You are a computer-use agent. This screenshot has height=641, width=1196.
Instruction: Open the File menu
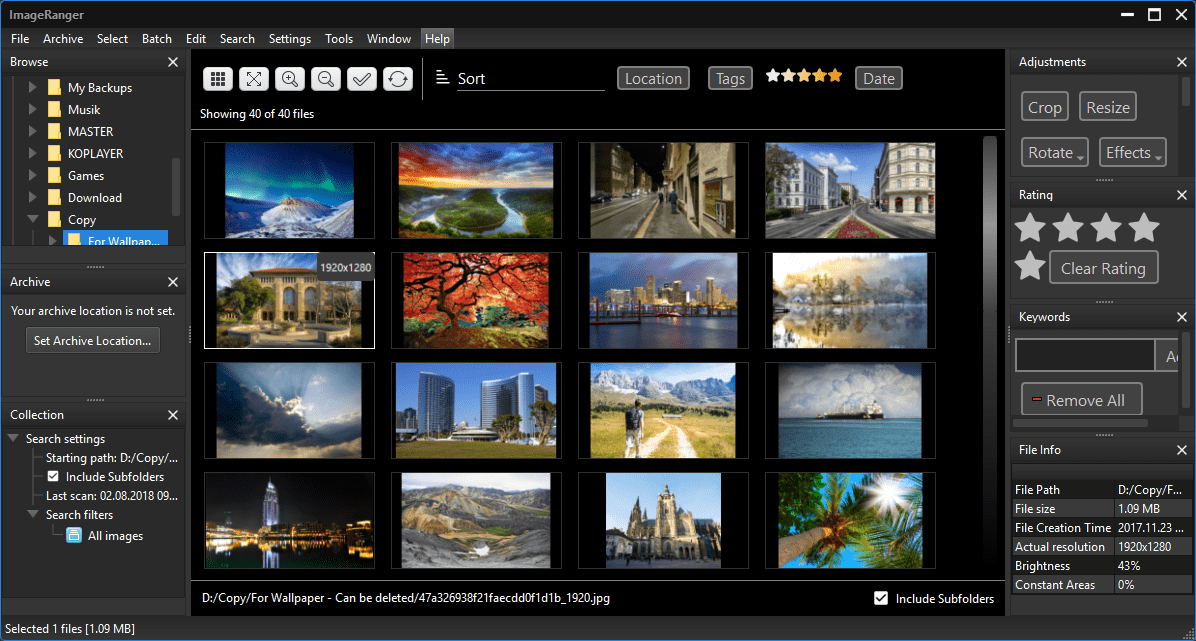click(20, 39)
